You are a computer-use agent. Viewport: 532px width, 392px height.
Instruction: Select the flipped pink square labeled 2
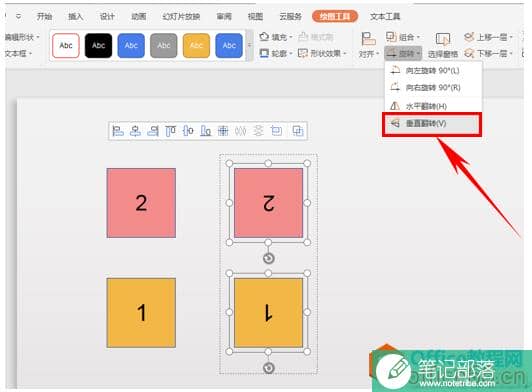[268, 203]
